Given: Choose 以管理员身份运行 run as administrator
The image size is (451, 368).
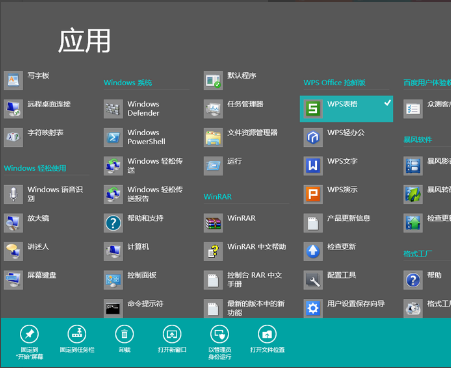Looking at the screenshot, I should (x=220, y=342).
